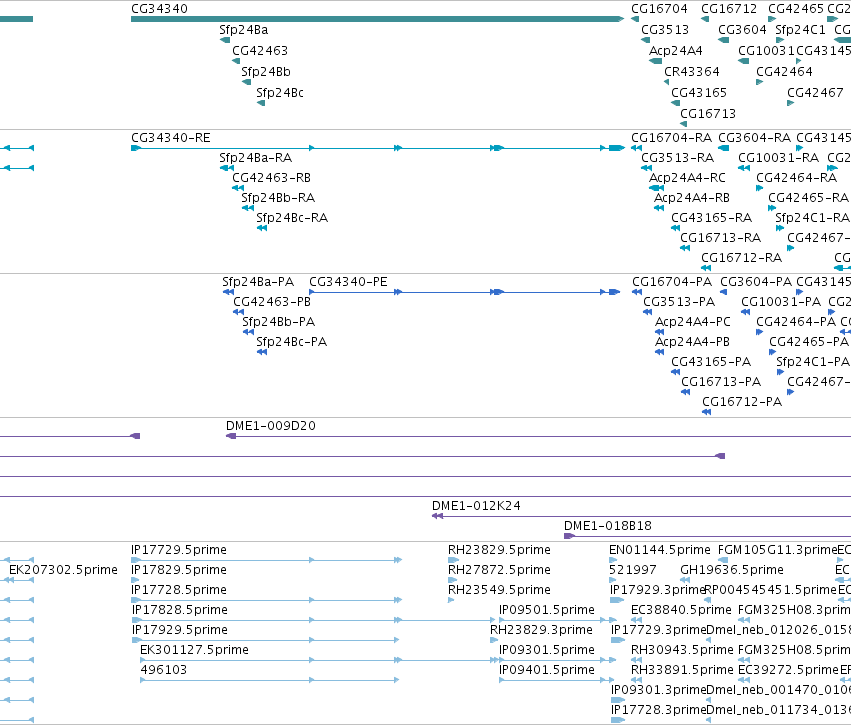Select the Sfp24Bb gene label
The width and height of the screenshot is (851, 725).
point(265,72)
